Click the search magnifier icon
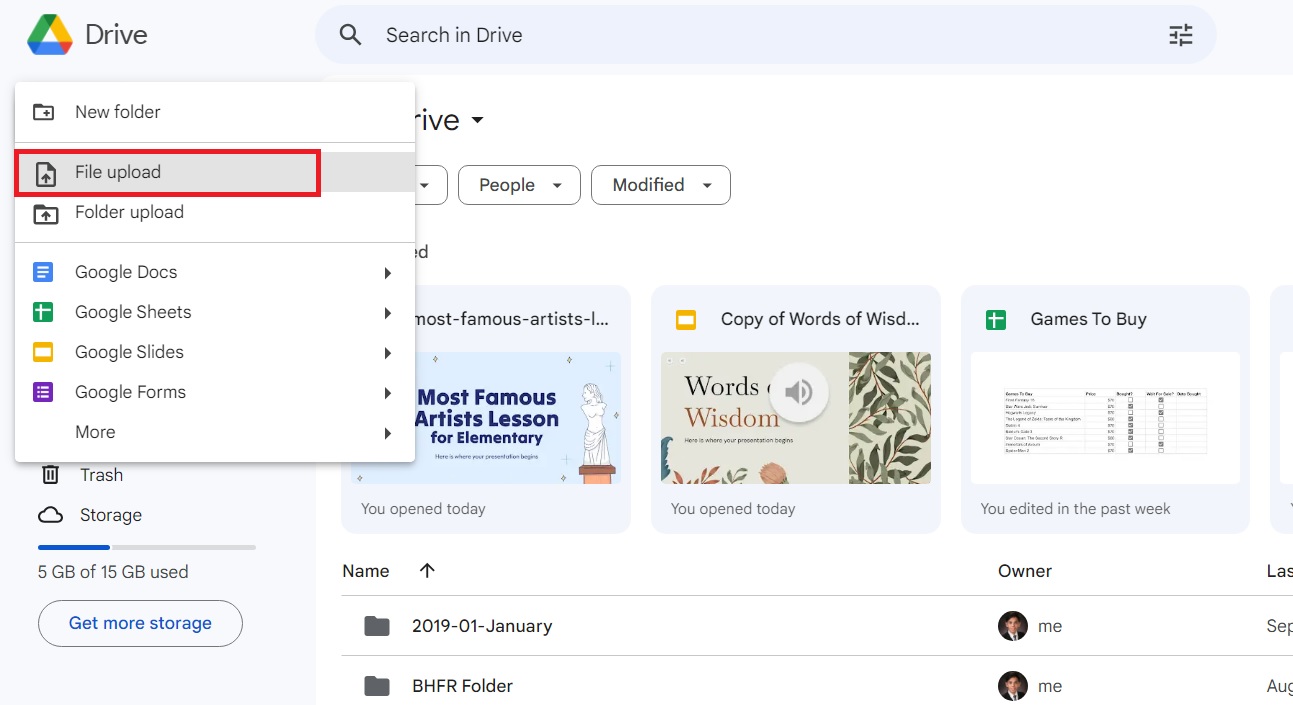This screenshot has height=705, width=1293. [350, 35]
